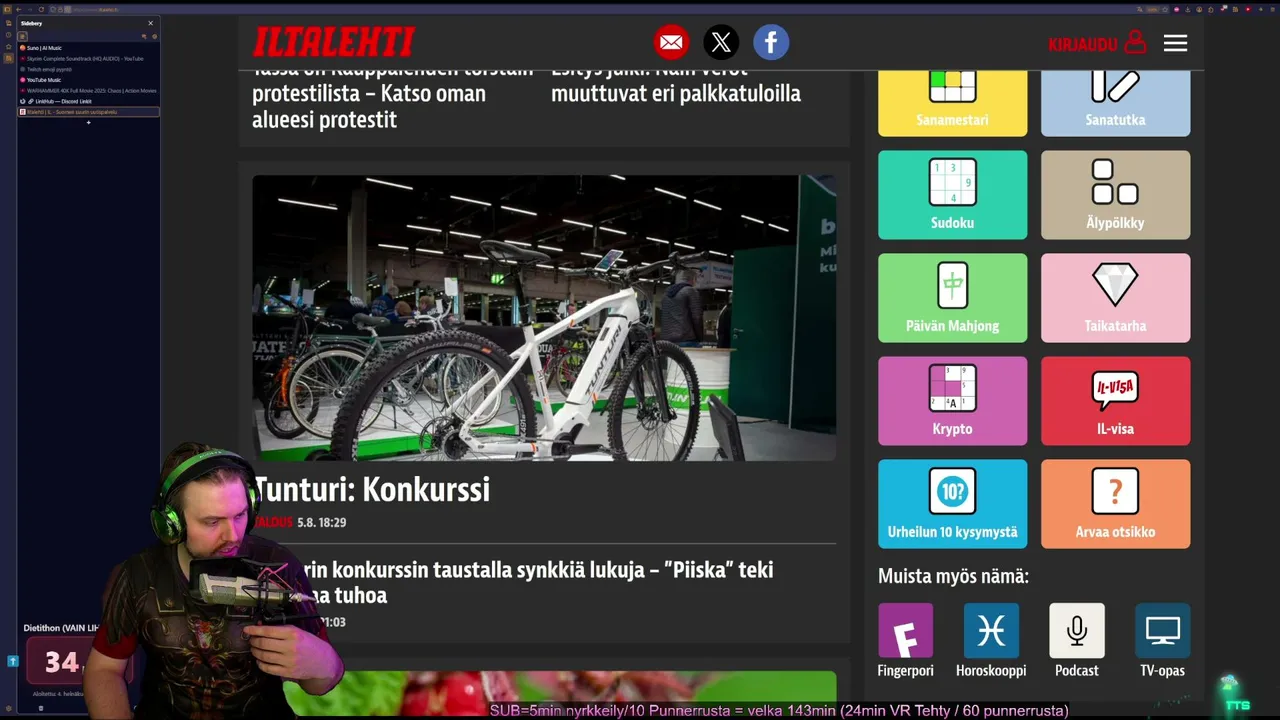Click the Iltalehti logo
The height and width of the screenshot is (720, 1280).
pos(334,42)
